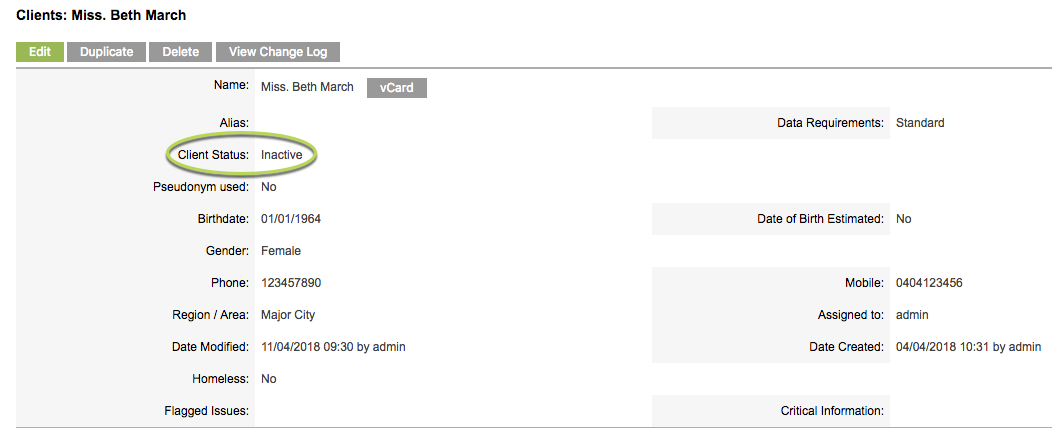Click the Critical Information label
This screenshot has width=1052, height=431.
832,411
